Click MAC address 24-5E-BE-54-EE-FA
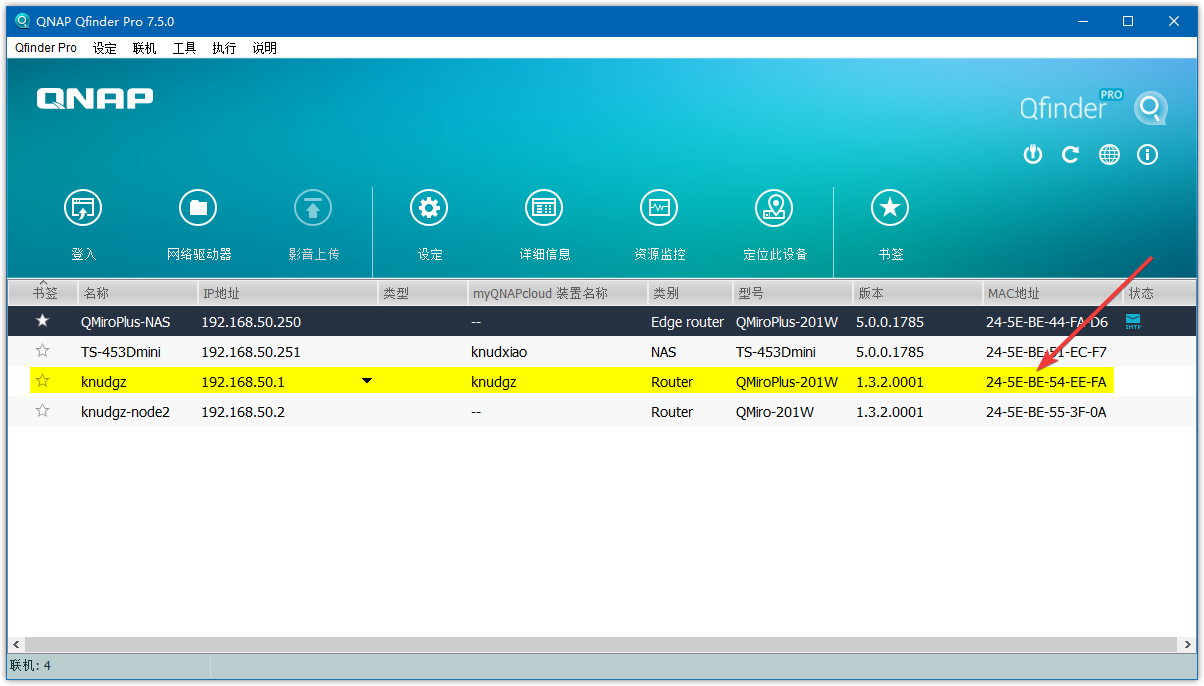 point(1046,382)
